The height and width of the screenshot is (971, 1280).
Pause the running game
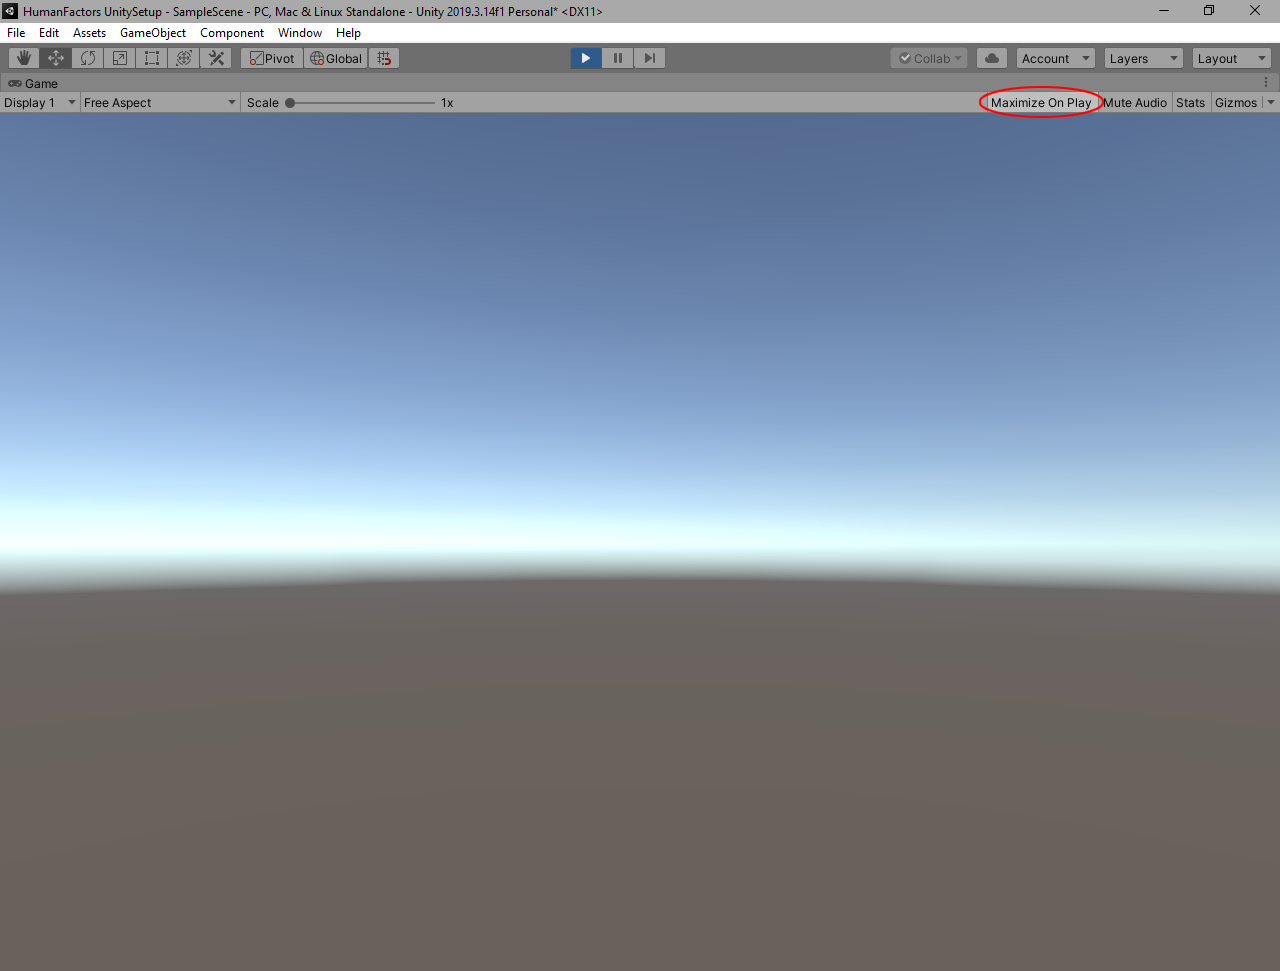coord(618,58)
